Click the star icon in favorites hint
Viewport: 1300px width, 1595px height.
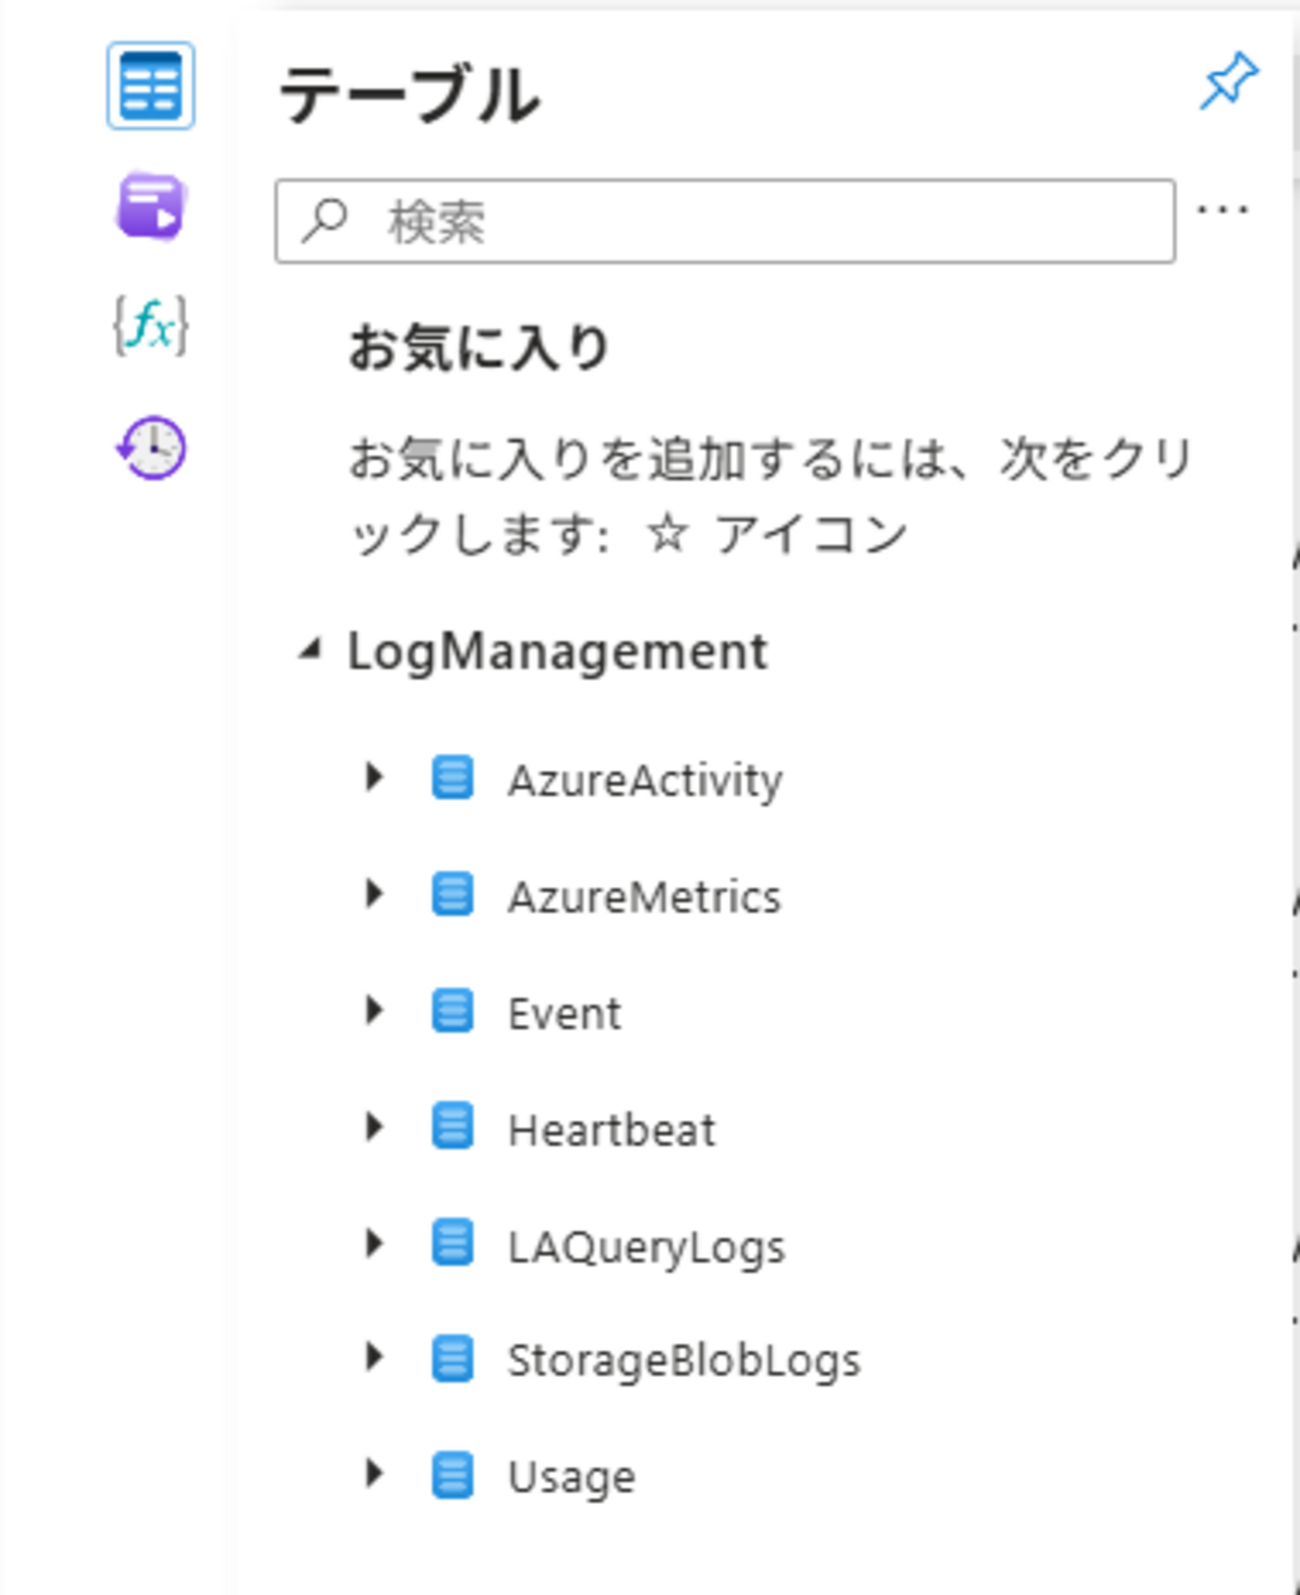point(667,533)
